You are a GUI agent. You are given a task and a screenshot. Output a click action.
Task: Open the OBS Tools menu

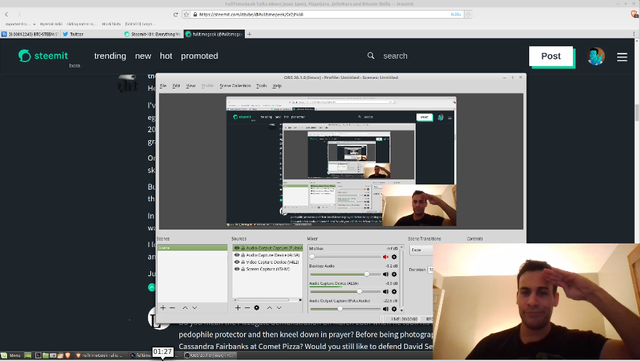tap(262, 86)
